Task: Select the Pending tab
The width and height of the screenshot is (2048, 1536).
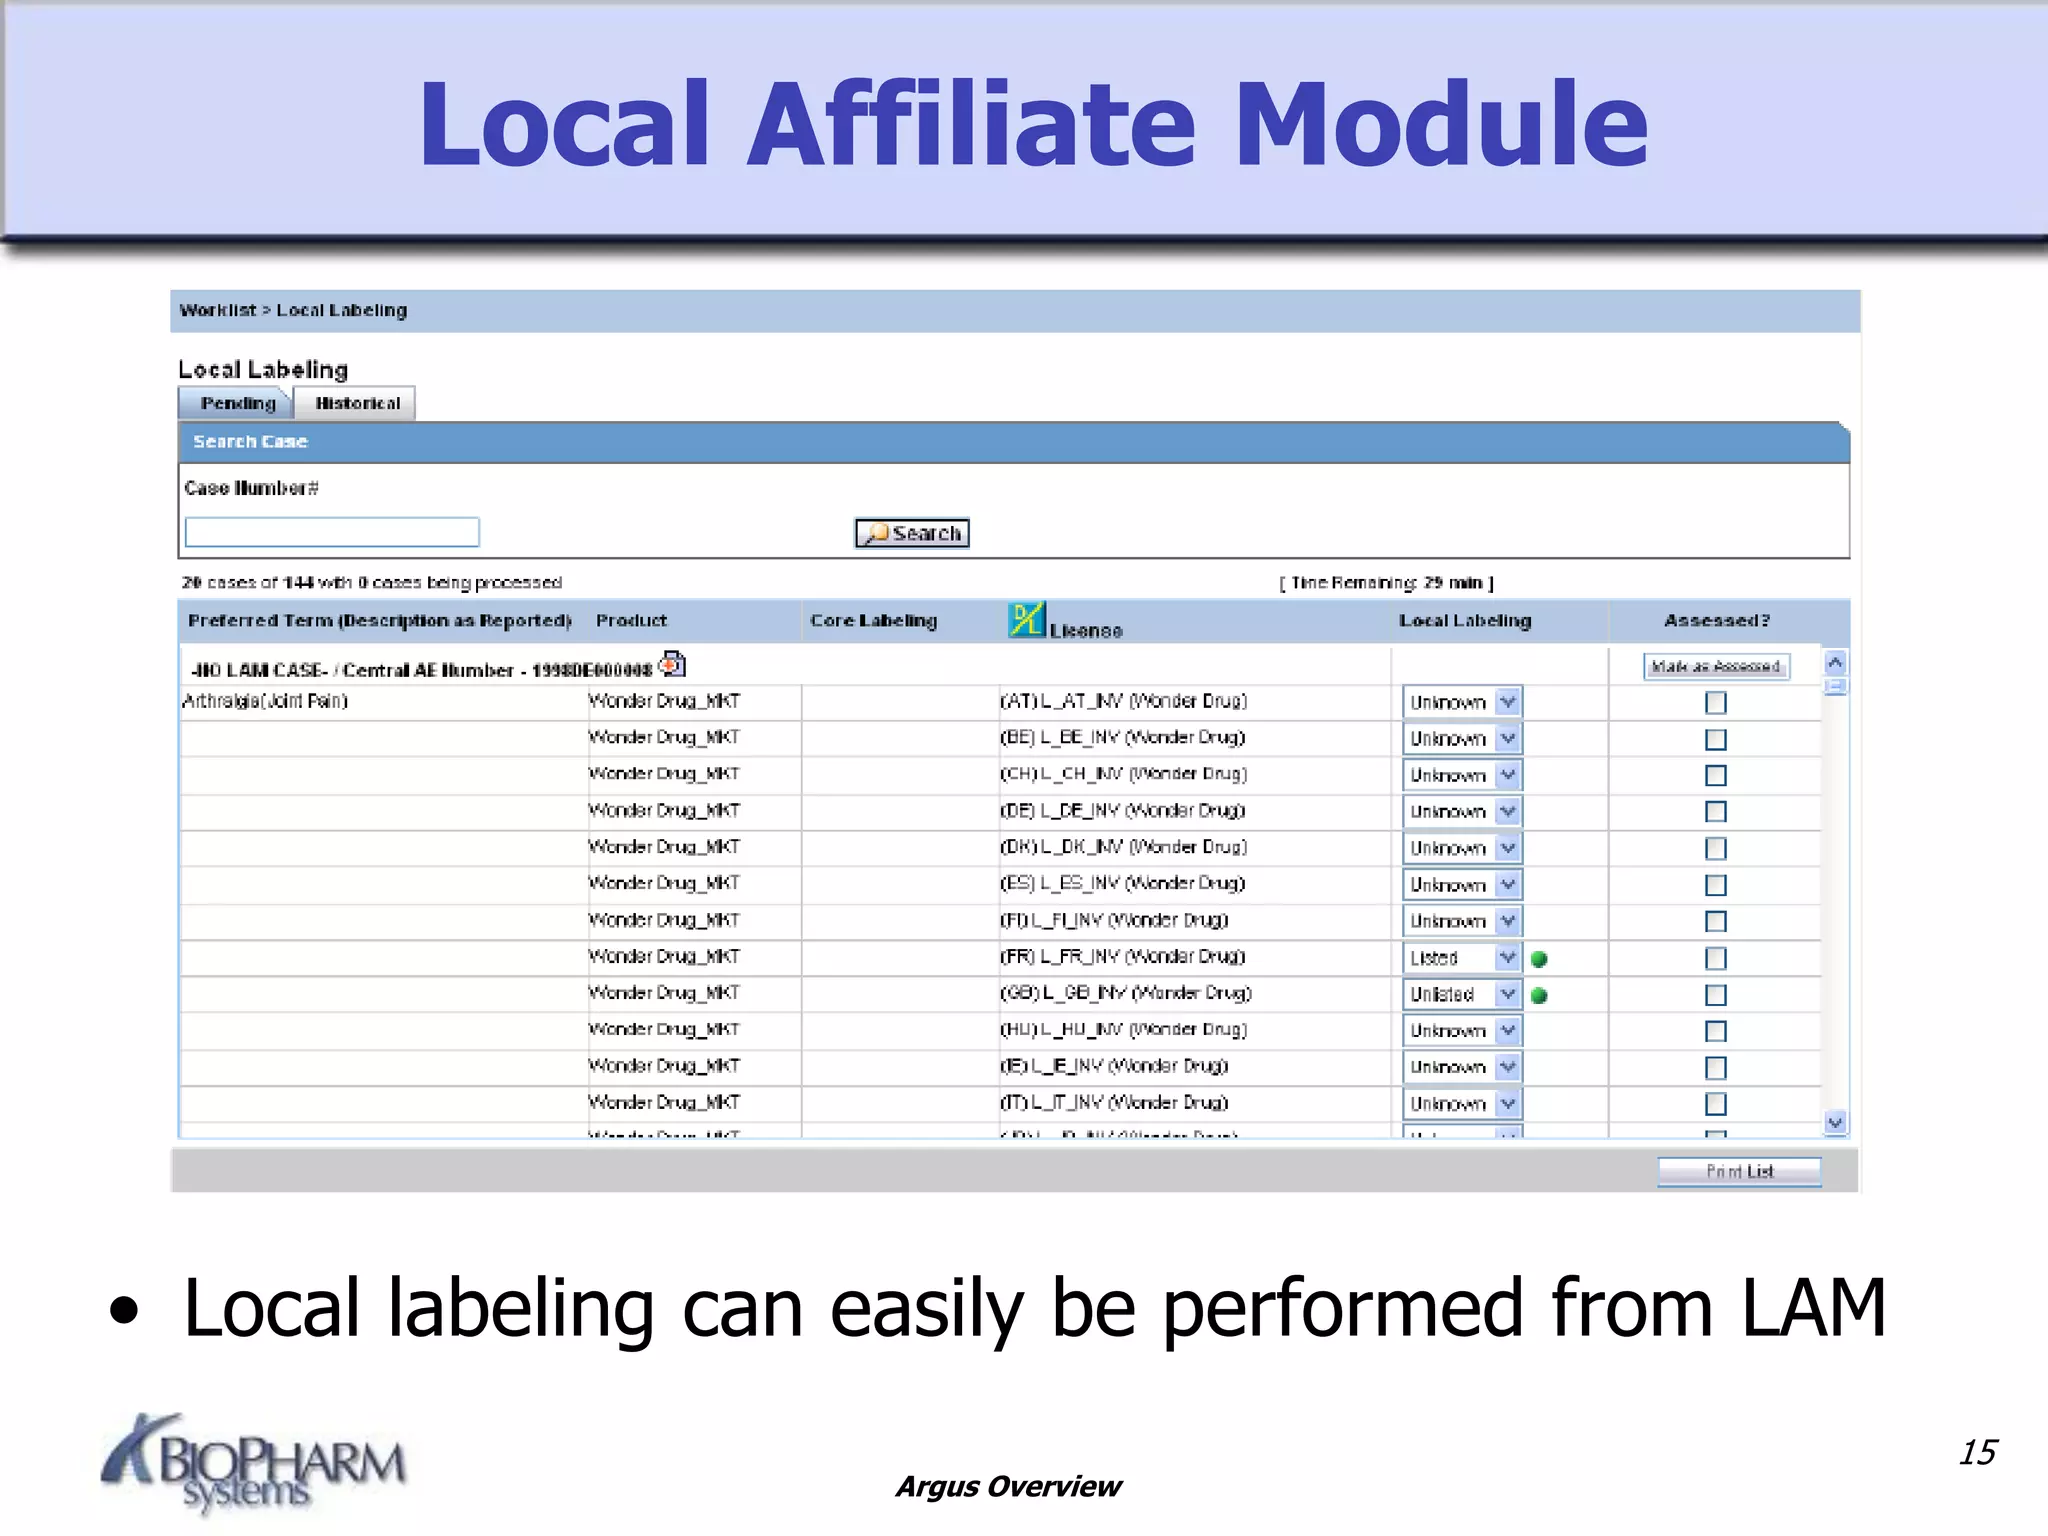Action: 237,403
